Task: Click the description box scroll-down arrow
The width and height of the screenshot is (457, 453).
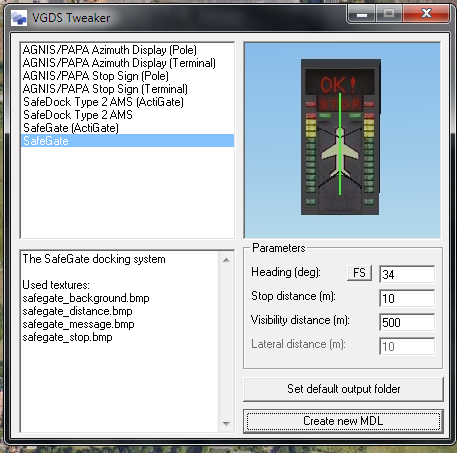Action: (x=226, y=424)
